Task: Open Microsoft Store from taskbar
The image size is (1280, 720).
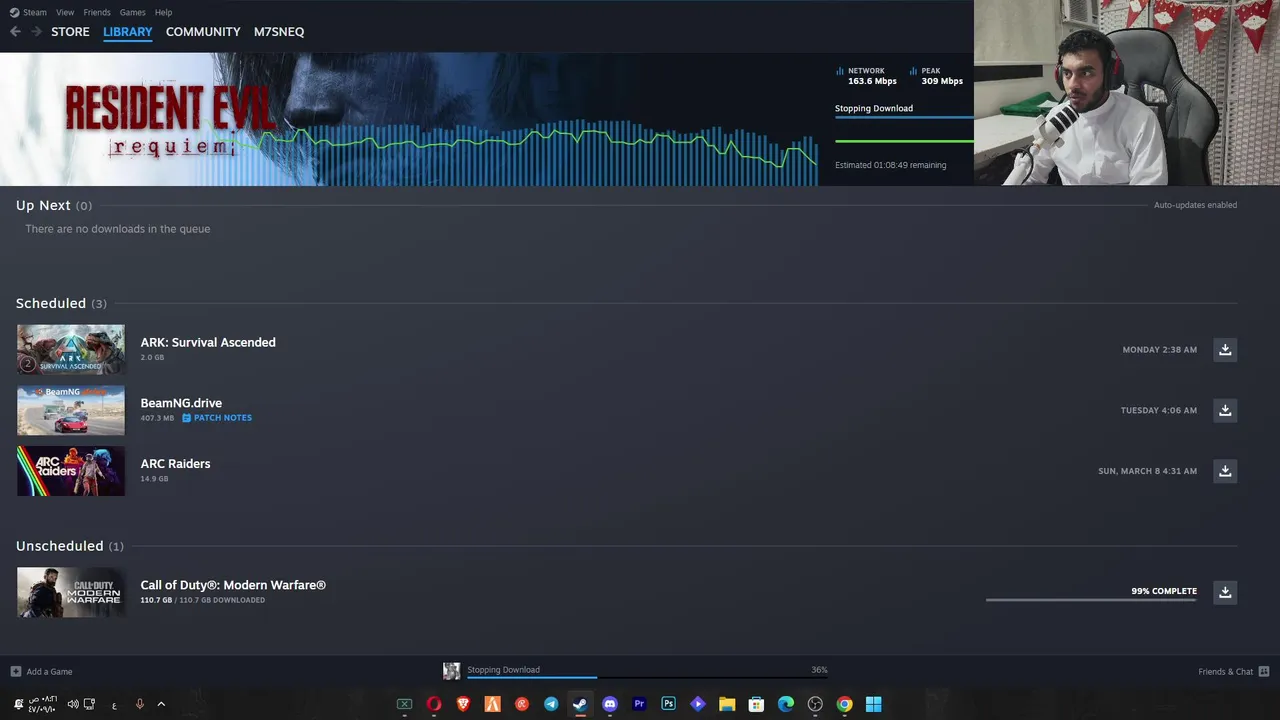Action: click(x=756, y=704)
